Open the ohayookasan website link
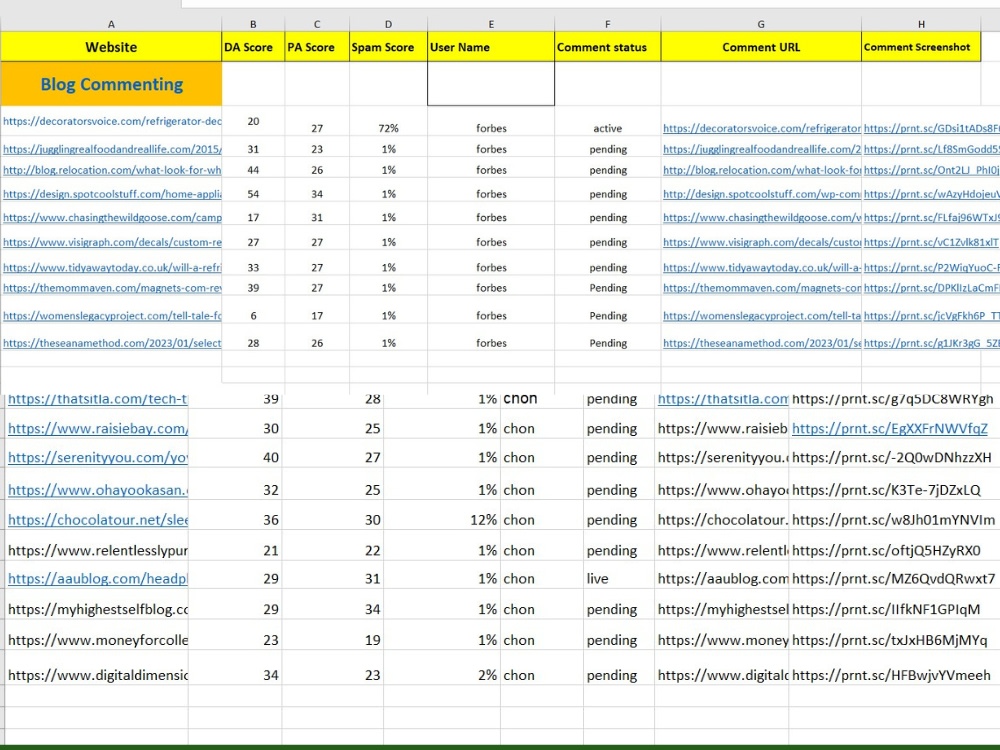 (x=98, y=490)
